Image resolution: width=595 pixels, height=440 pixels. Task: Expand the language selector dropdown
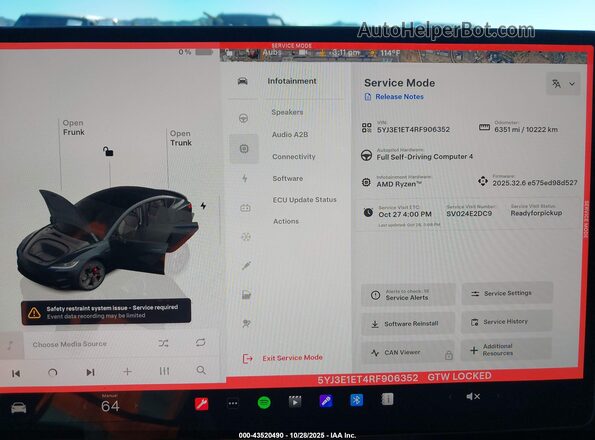point(563,84)
